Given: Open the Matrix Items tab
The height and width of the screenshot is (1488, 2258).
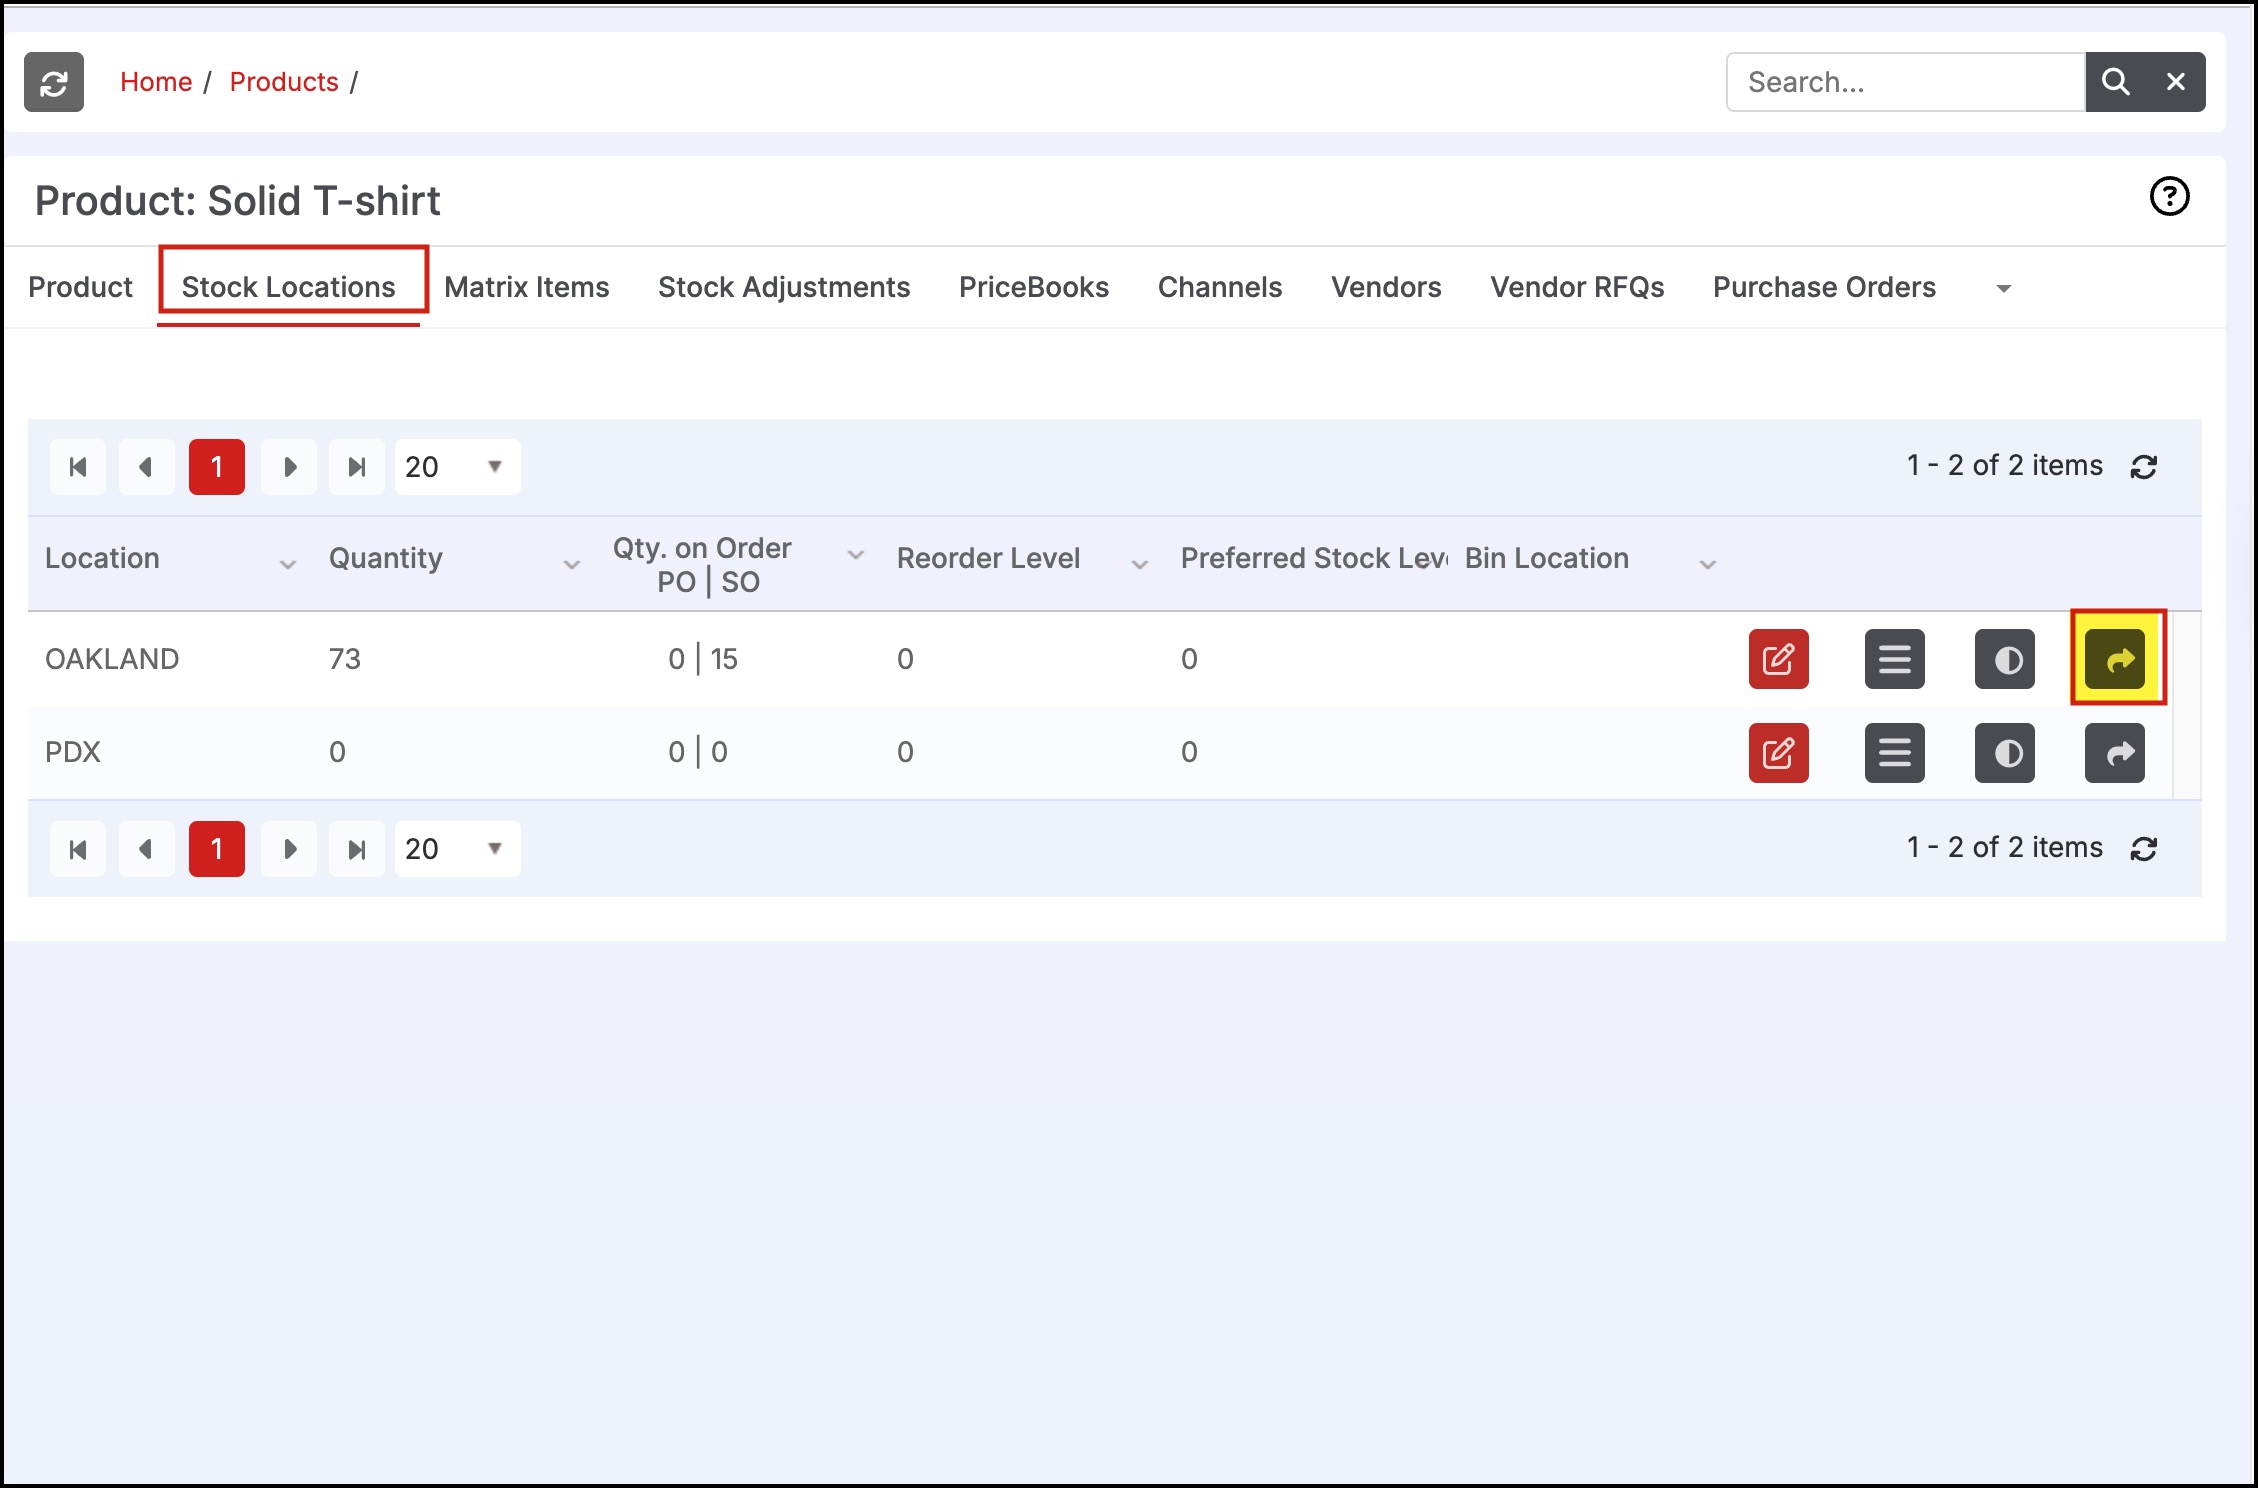Looking at the screenshot, I should (x=527, y=287).
